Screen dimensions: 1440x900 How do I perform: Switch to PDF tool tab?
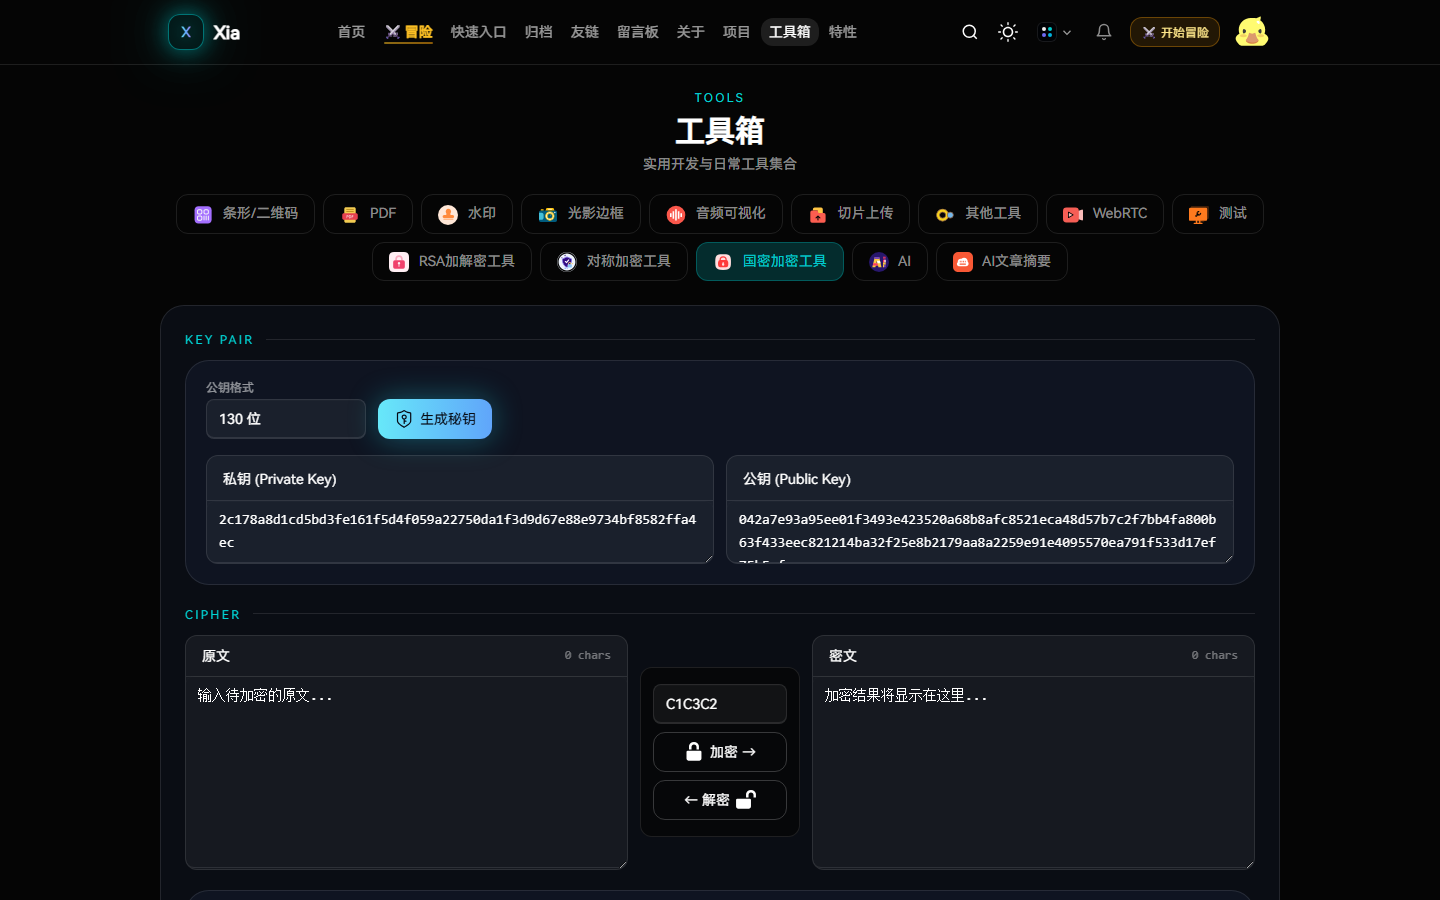368,214
